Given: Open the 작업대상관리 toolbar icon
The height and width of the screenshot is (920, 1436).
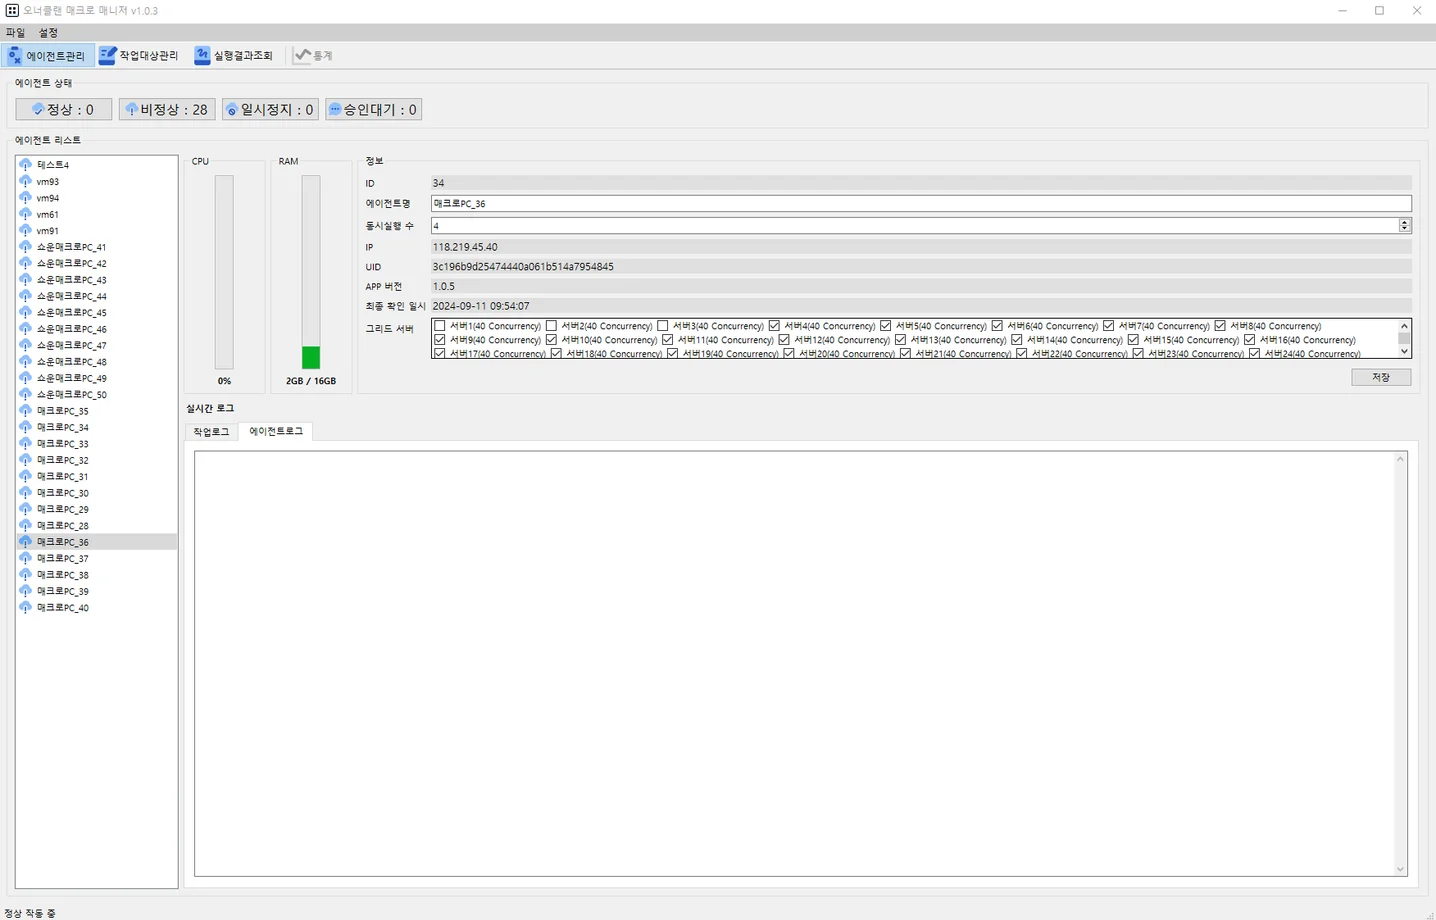Looking at the screenshot, I should coord(107,56).
